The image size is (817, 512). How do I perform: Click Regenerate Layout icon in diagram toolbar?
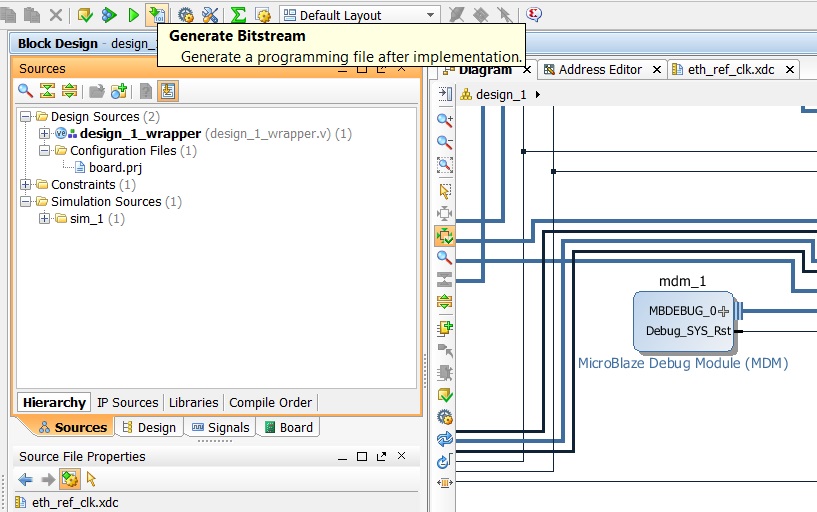point(444,440)
